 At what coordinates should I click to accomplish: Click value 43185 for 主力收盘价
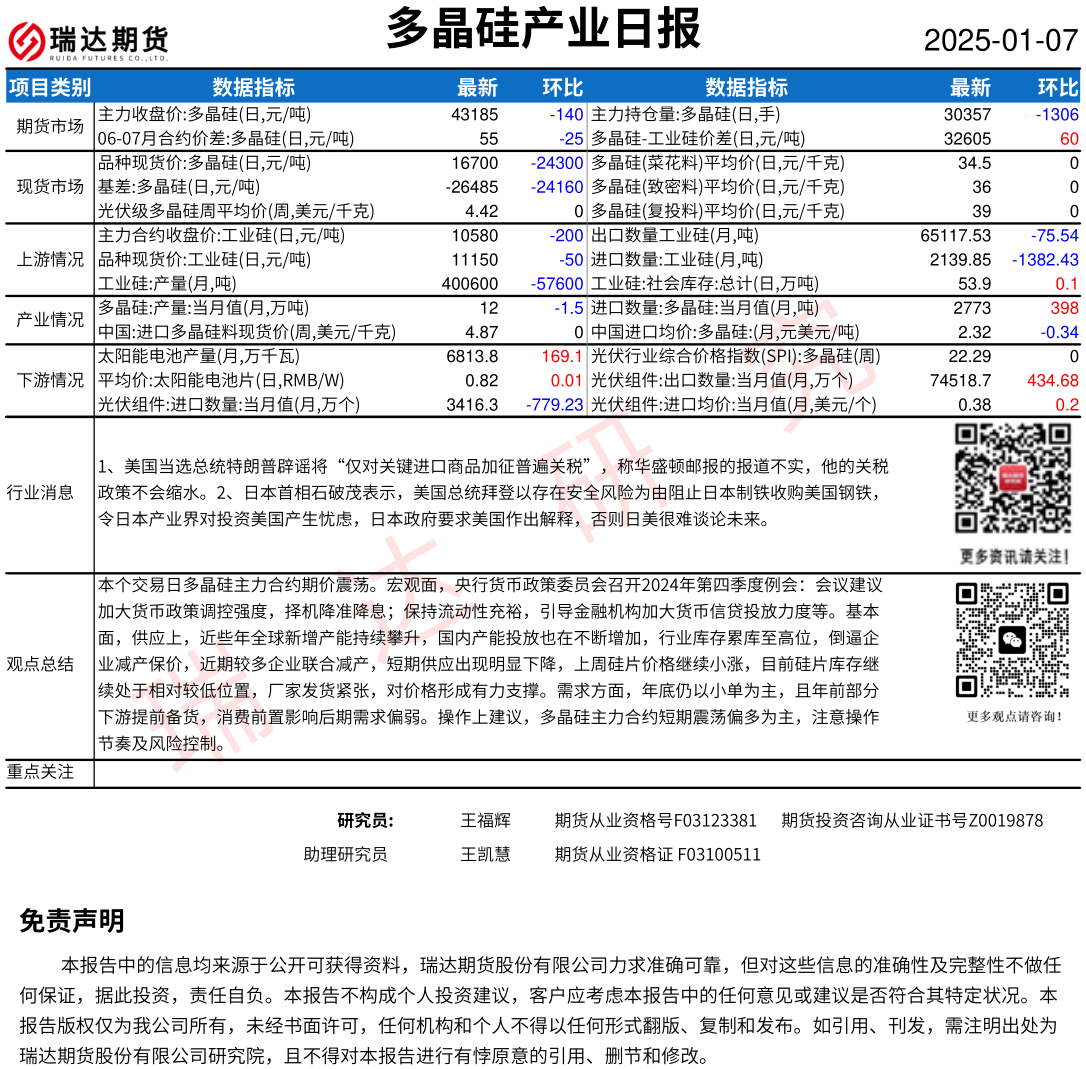[x=474, y=114]
